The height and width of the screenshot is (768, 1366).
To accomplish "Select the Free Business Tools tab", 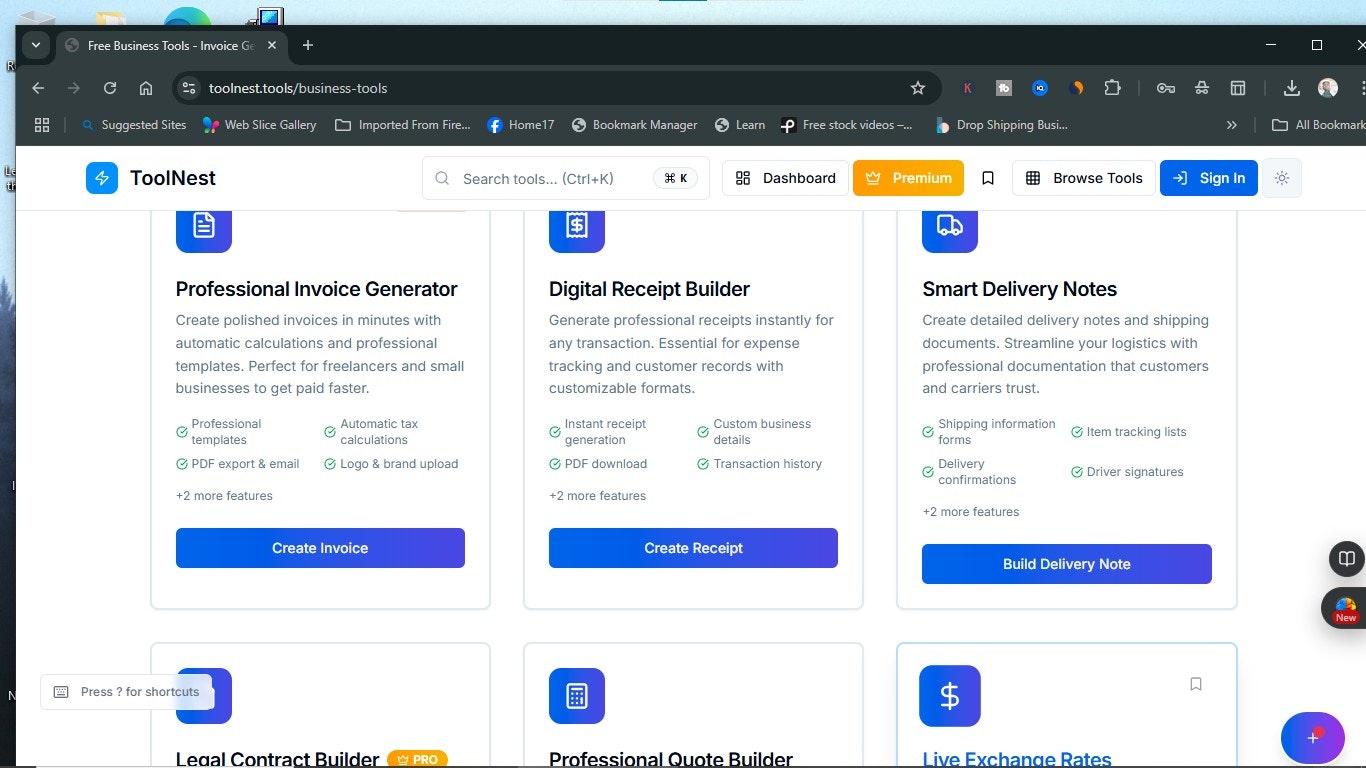I will (x=170, y=45).
